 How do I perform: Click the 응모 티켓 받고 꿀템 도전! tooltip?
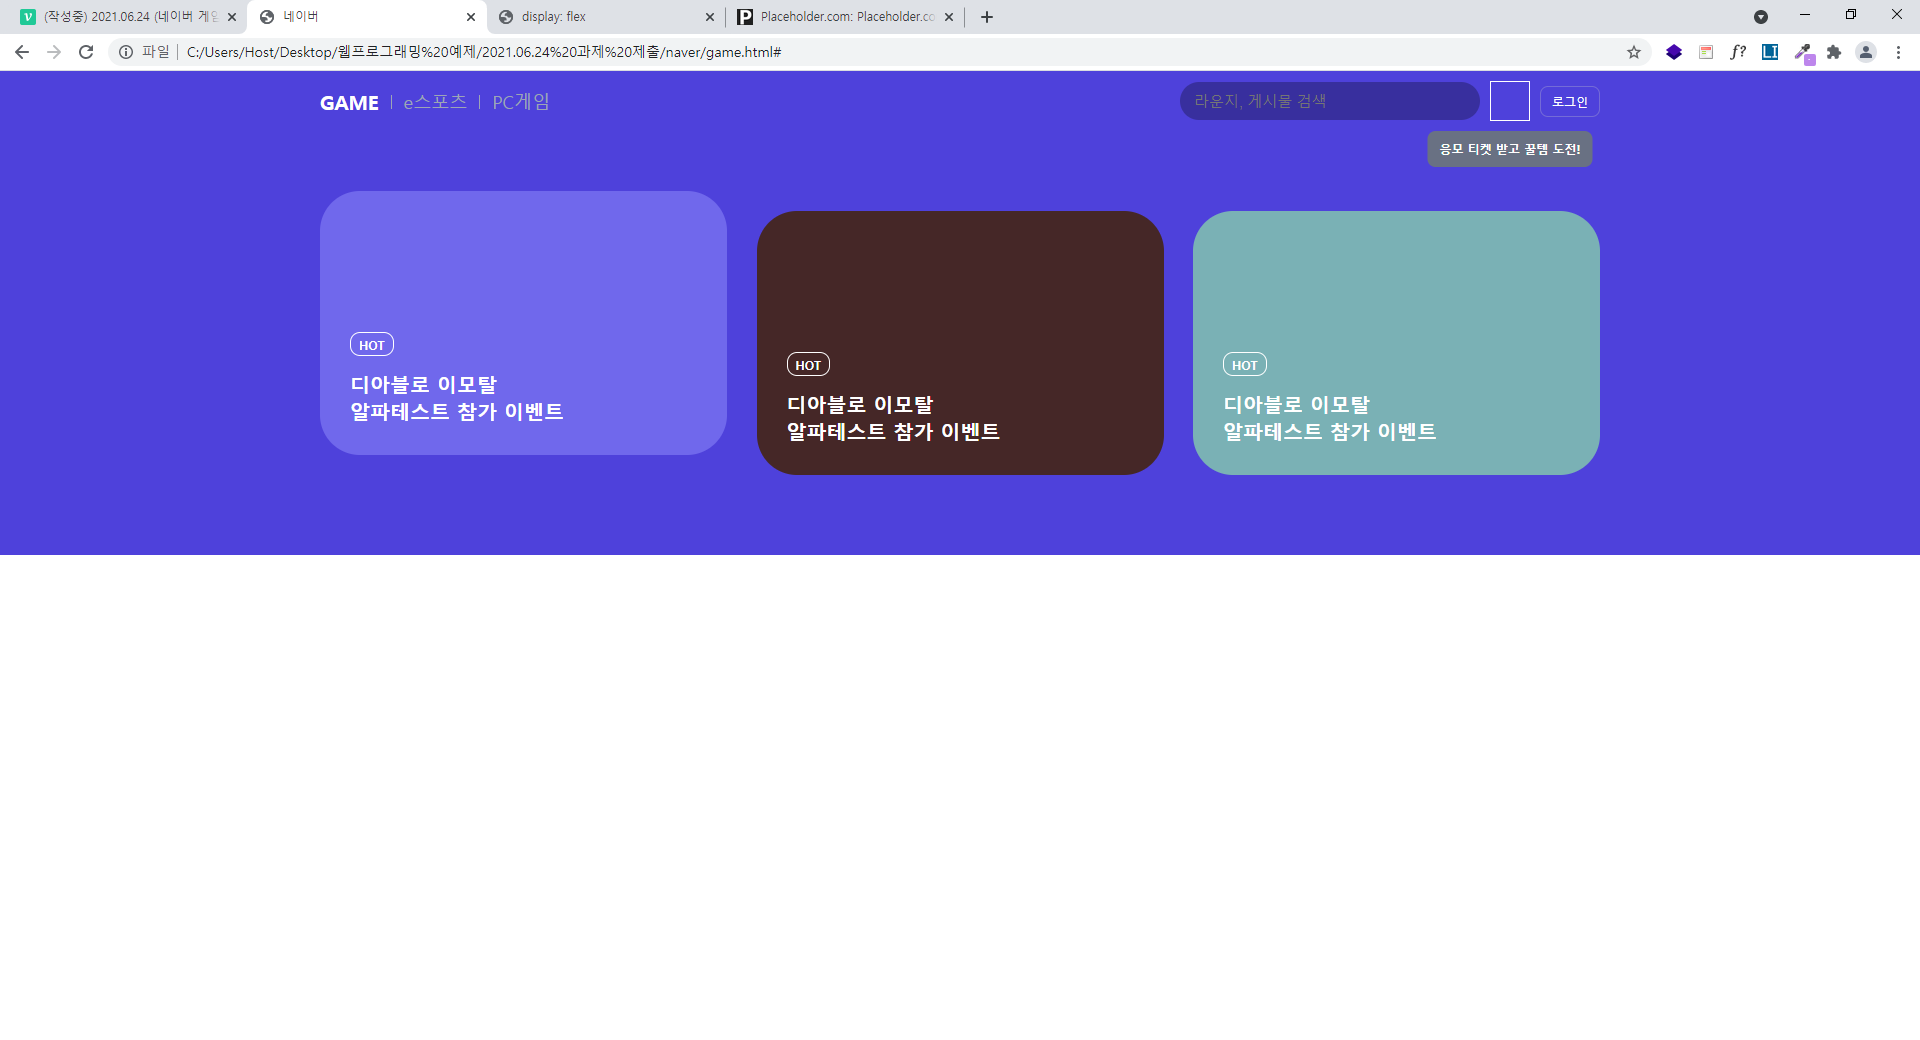[1509, 149]
